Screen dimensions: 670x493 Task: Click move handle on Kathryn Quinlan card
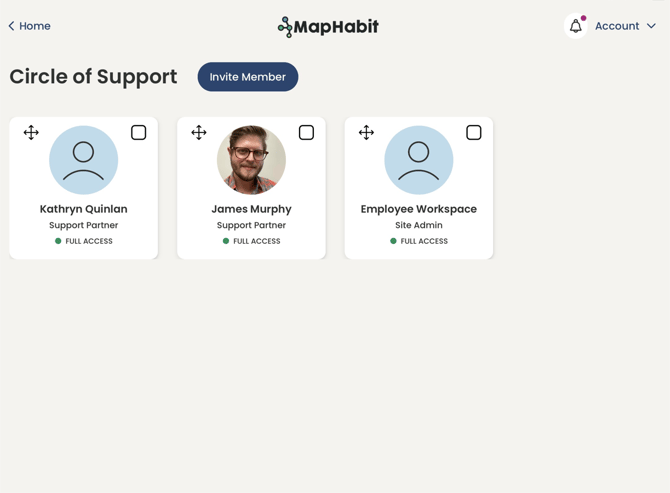coord(31,133)
